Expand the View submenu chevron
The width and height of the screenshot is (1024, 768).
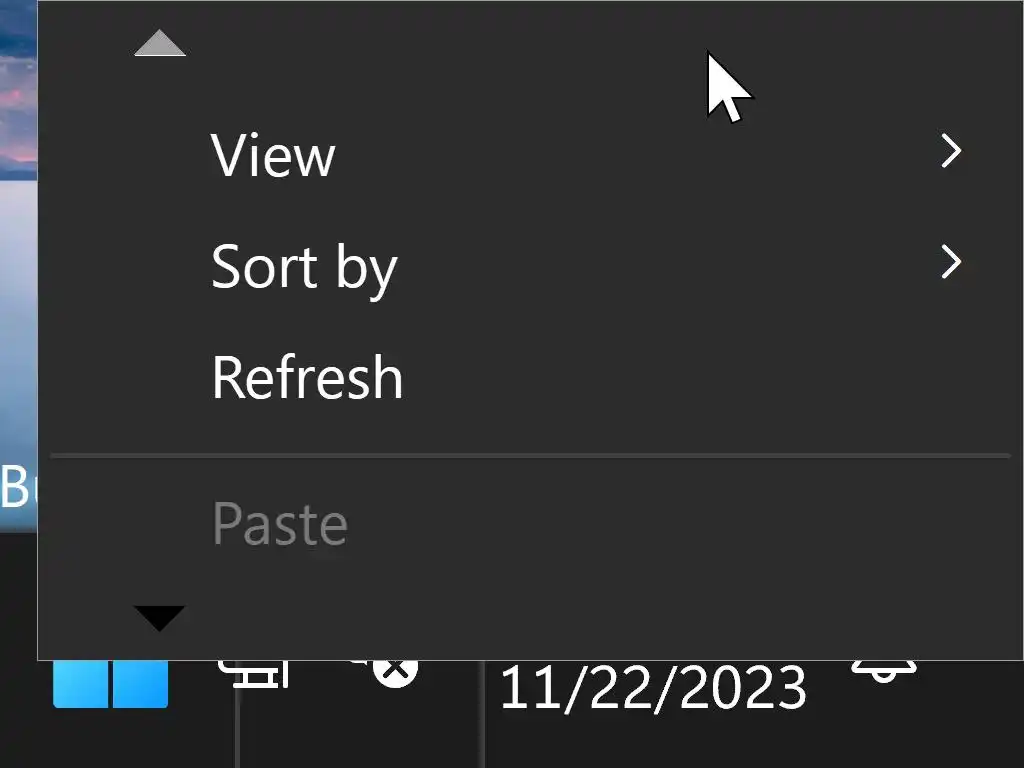pyautogui.click(x=951, y=152)
